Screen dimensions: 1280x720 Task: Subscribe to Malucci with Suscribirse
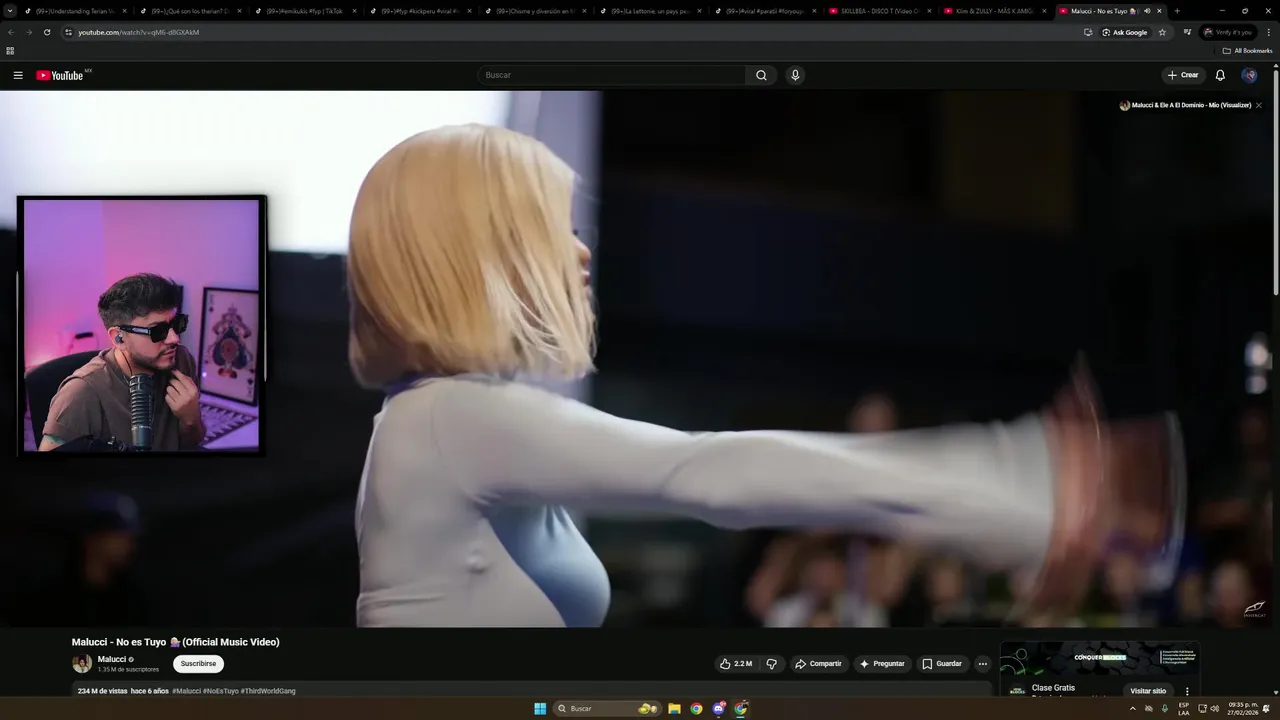tap(198, 664)
